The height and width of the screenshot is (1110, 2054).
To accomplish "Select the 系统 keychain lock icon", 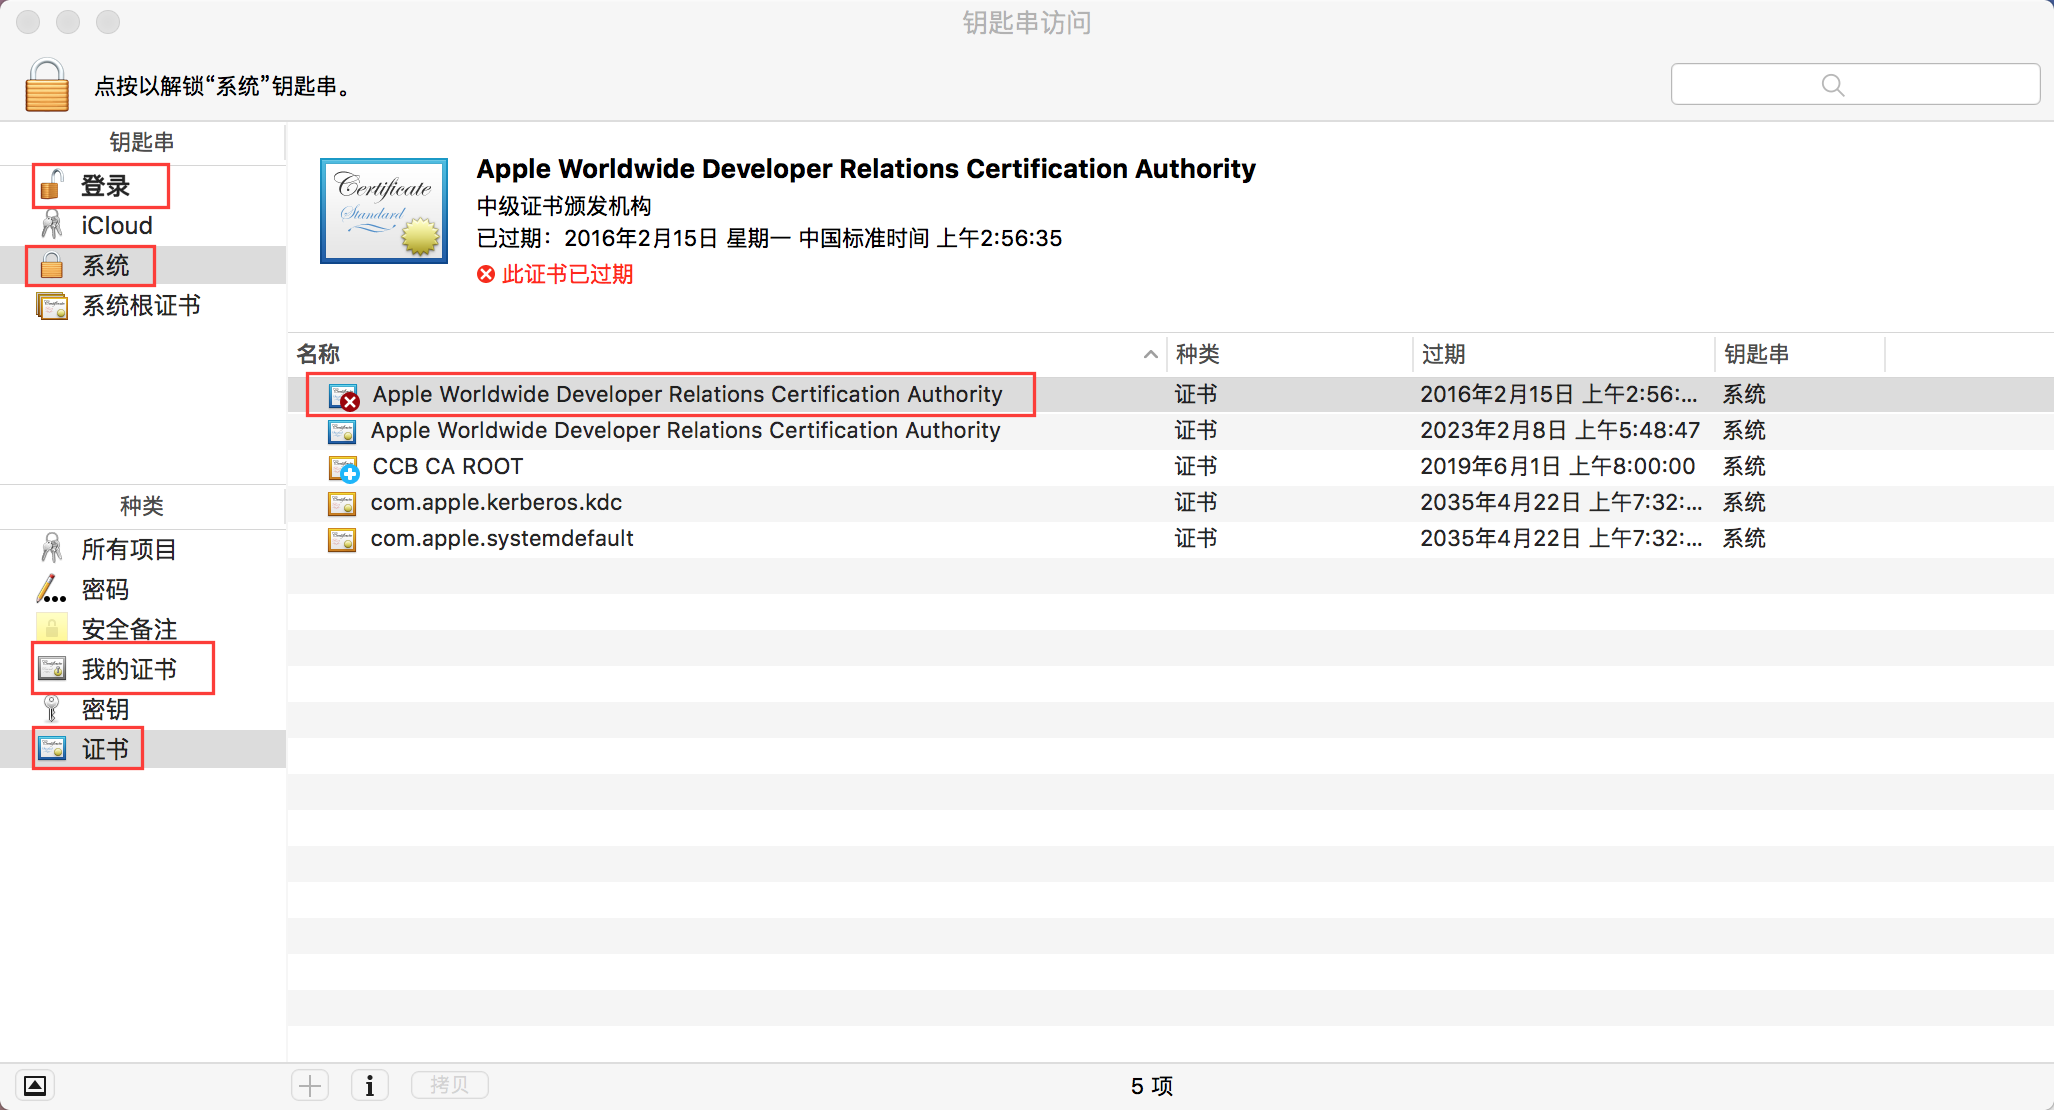I will [x=52, y=266].
